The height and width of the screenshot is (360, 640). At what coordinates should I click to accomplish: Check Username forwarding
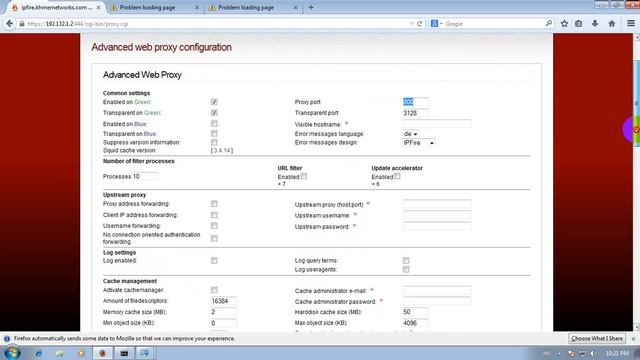(214, 226)
